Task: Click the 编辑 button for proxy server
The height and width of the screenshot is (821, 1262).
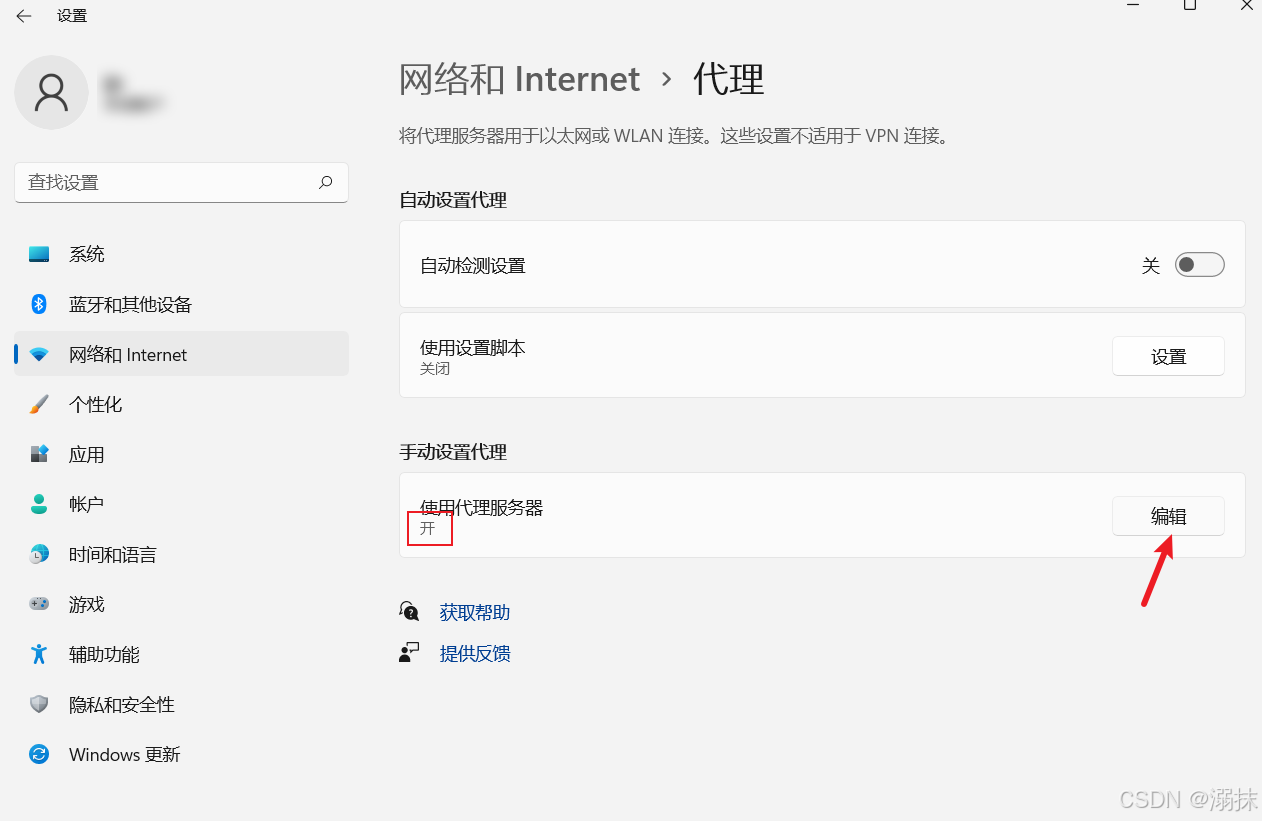Action: point(1168,516)
